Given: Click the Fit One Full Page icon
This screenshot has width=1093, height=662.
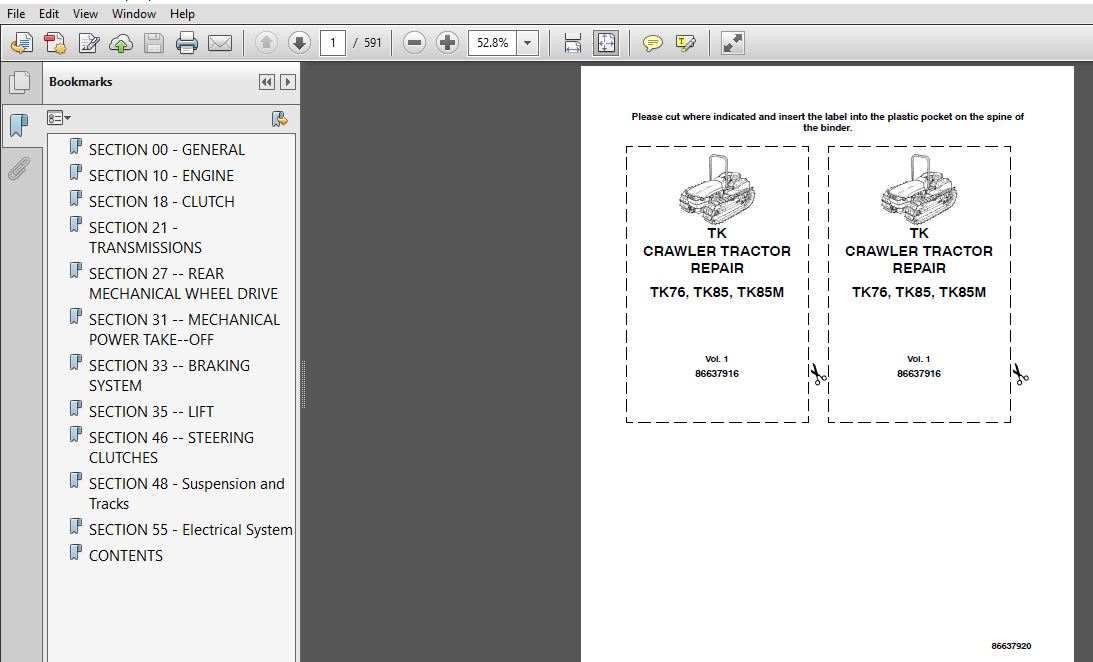Looking at the screenshot, I should 606,43.
